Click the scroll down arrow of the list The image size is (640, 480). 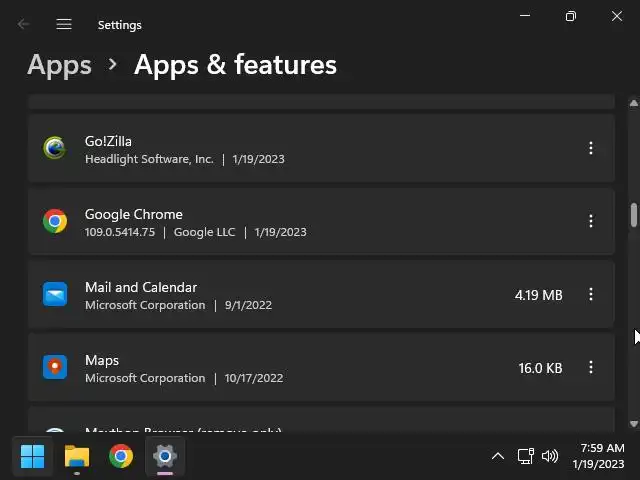[x=633, y=424]
